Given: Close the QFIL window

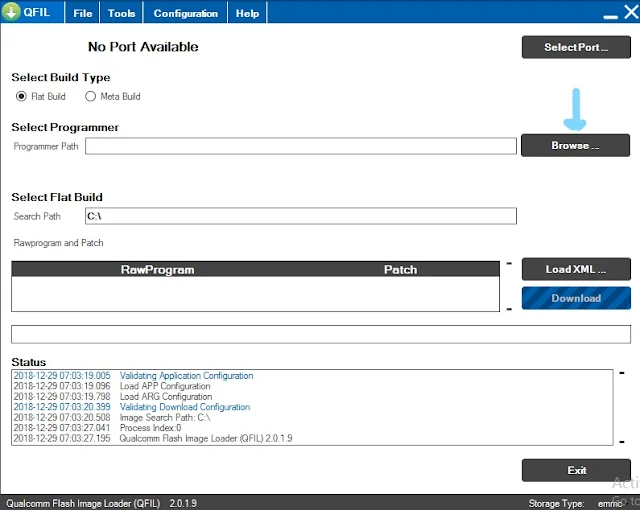Looking at the screenshot, I should point(631,12).
